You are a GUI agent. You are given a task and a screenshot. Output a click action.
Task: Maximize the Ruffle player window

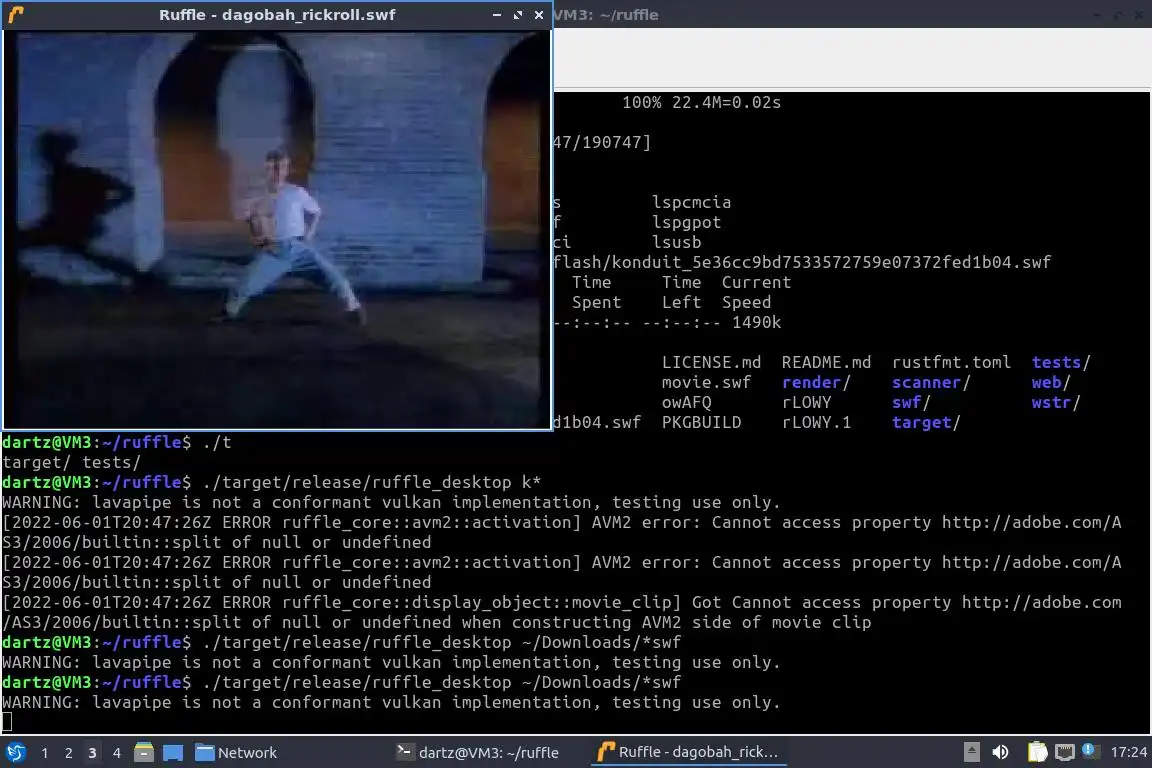point(518,15)
